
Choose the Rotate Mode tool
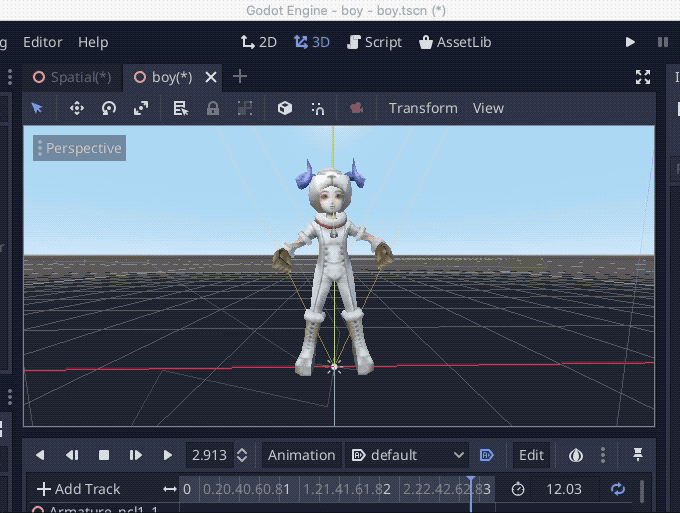109,108
